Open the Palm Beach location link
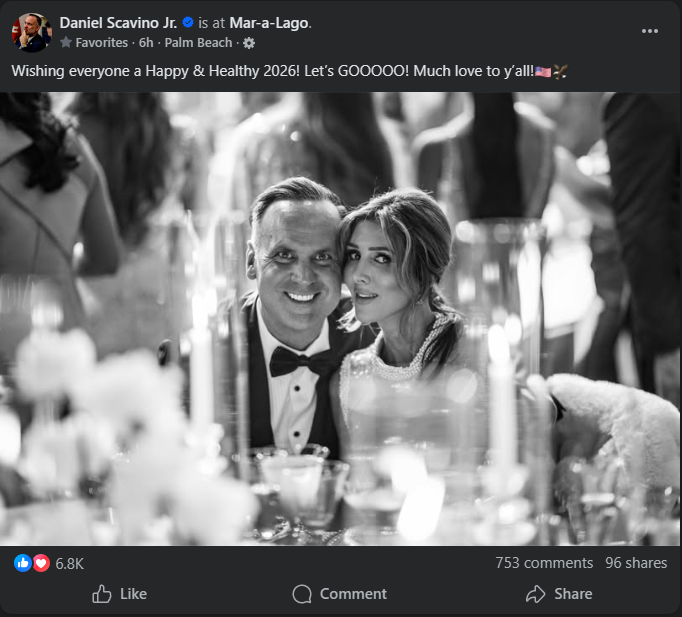 [x=198, y=43]
